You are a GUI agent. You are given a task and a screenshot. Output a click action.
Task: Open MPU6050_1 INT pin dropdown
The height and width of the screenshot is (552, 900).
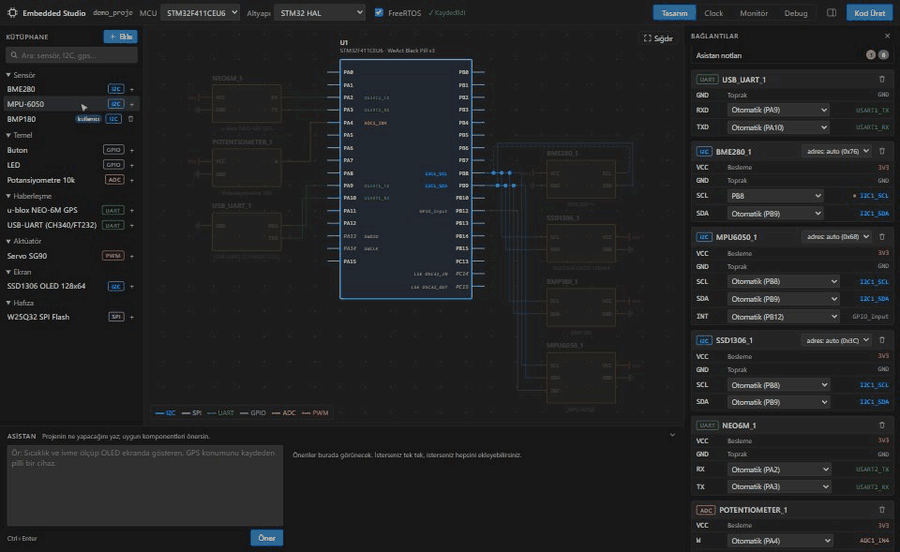click(x=783, y=317)
